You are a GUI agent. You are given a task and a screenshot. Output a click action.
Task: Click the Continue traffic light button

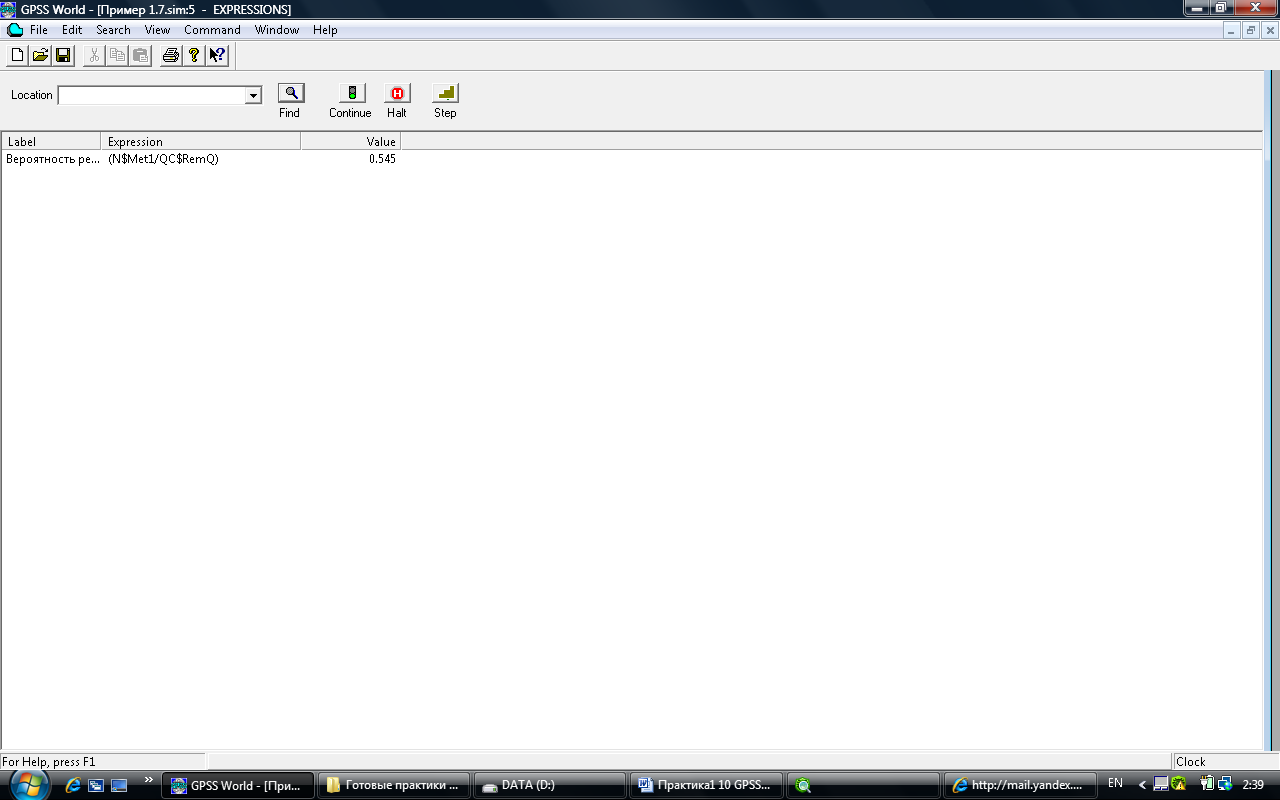[x=351, y=93]
